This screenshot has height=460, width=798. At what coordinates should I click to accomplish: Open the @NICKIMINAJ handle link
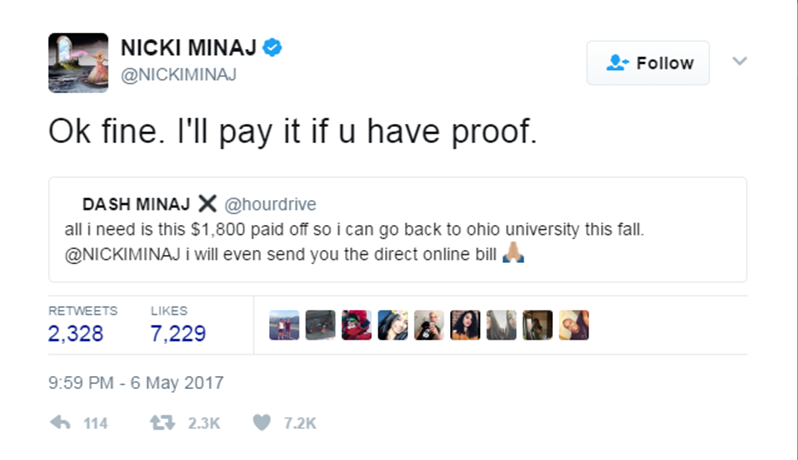tap(179, 75)
